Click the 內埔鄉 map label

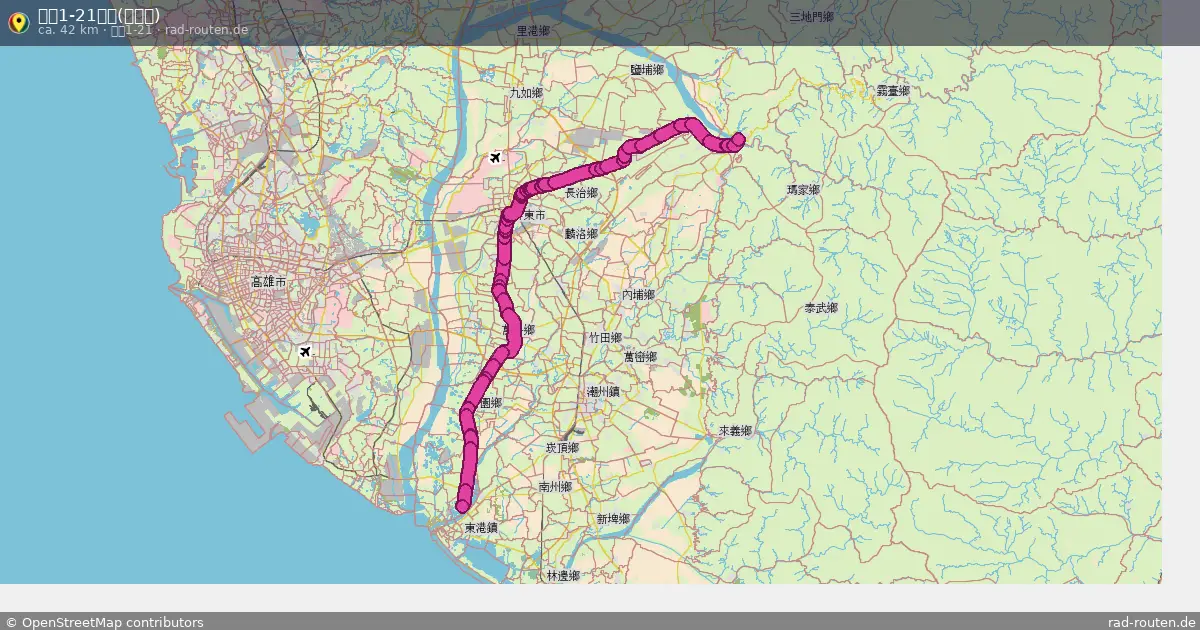pyautogui.click(x=638, y=295)
